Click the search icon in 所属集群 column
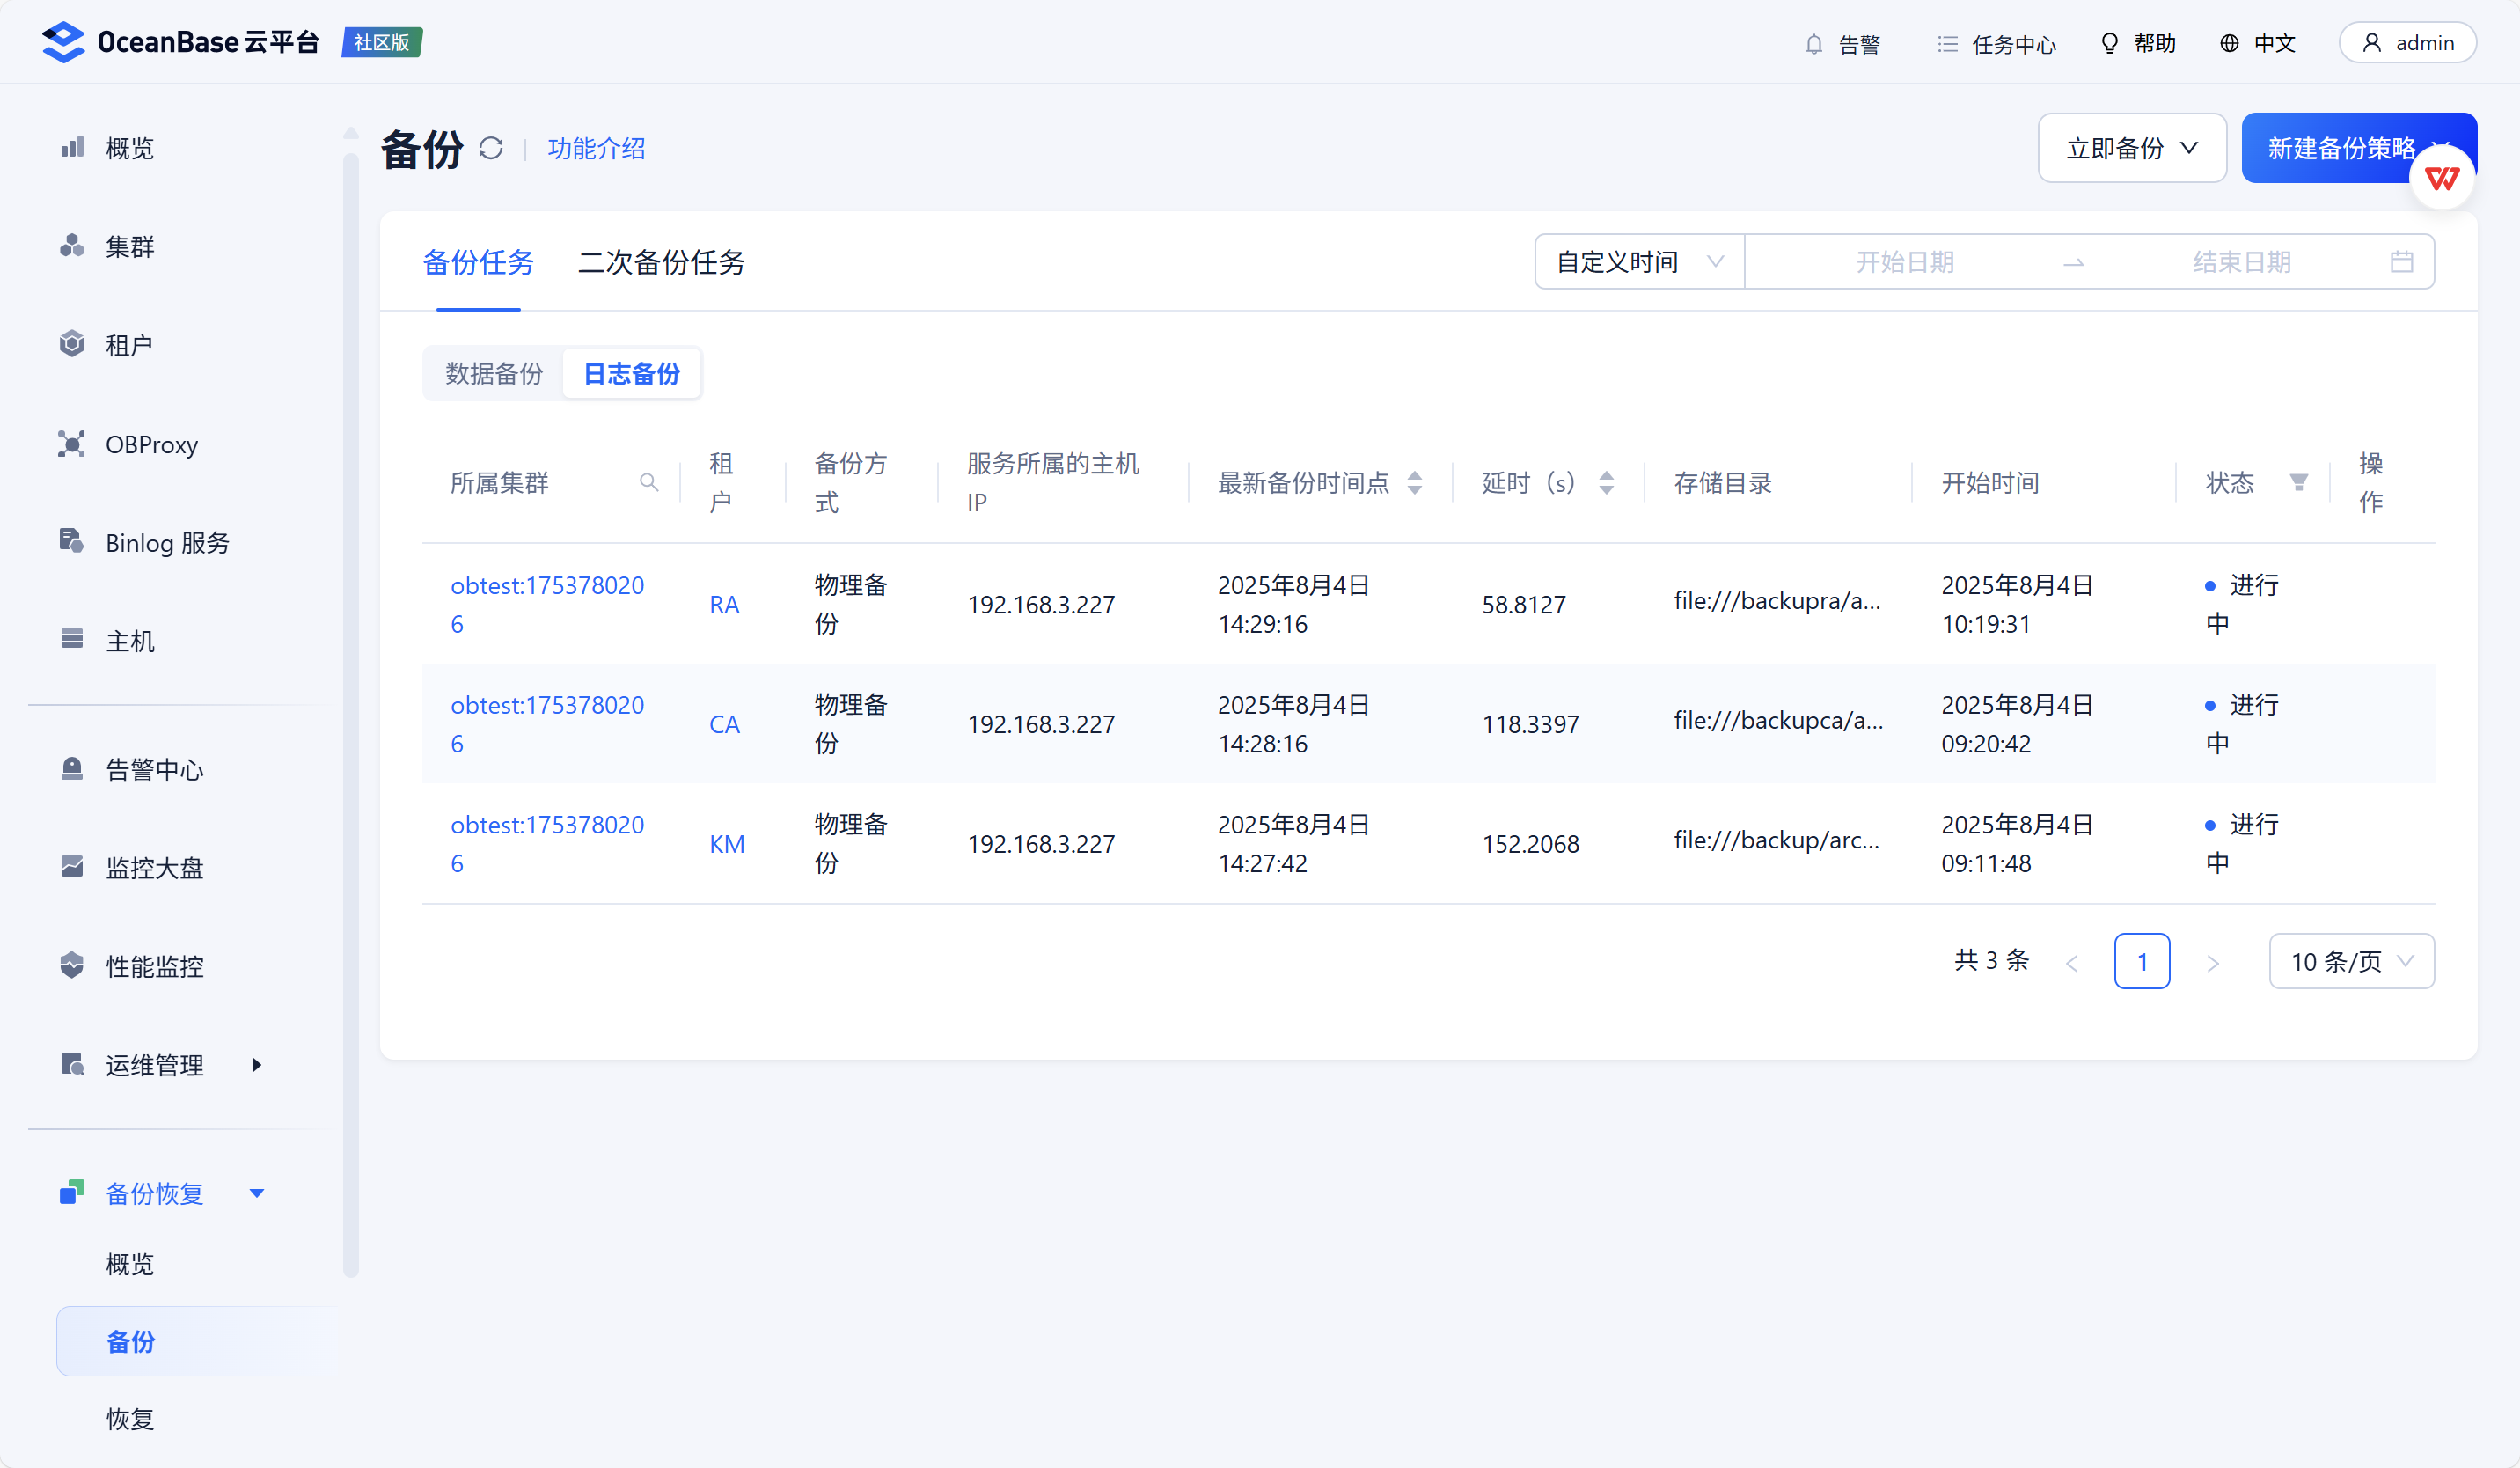 (649, 483)
